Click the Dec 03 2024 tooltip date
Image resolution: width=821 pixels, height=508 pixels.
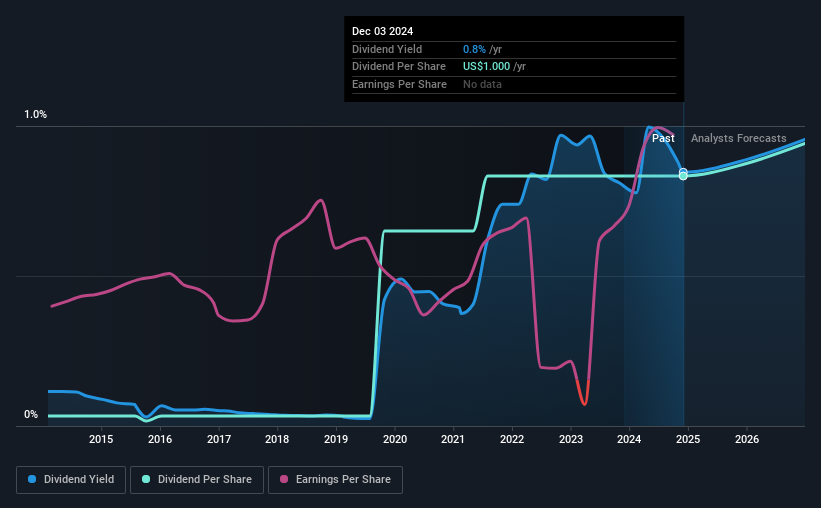[x=382, y=31]
